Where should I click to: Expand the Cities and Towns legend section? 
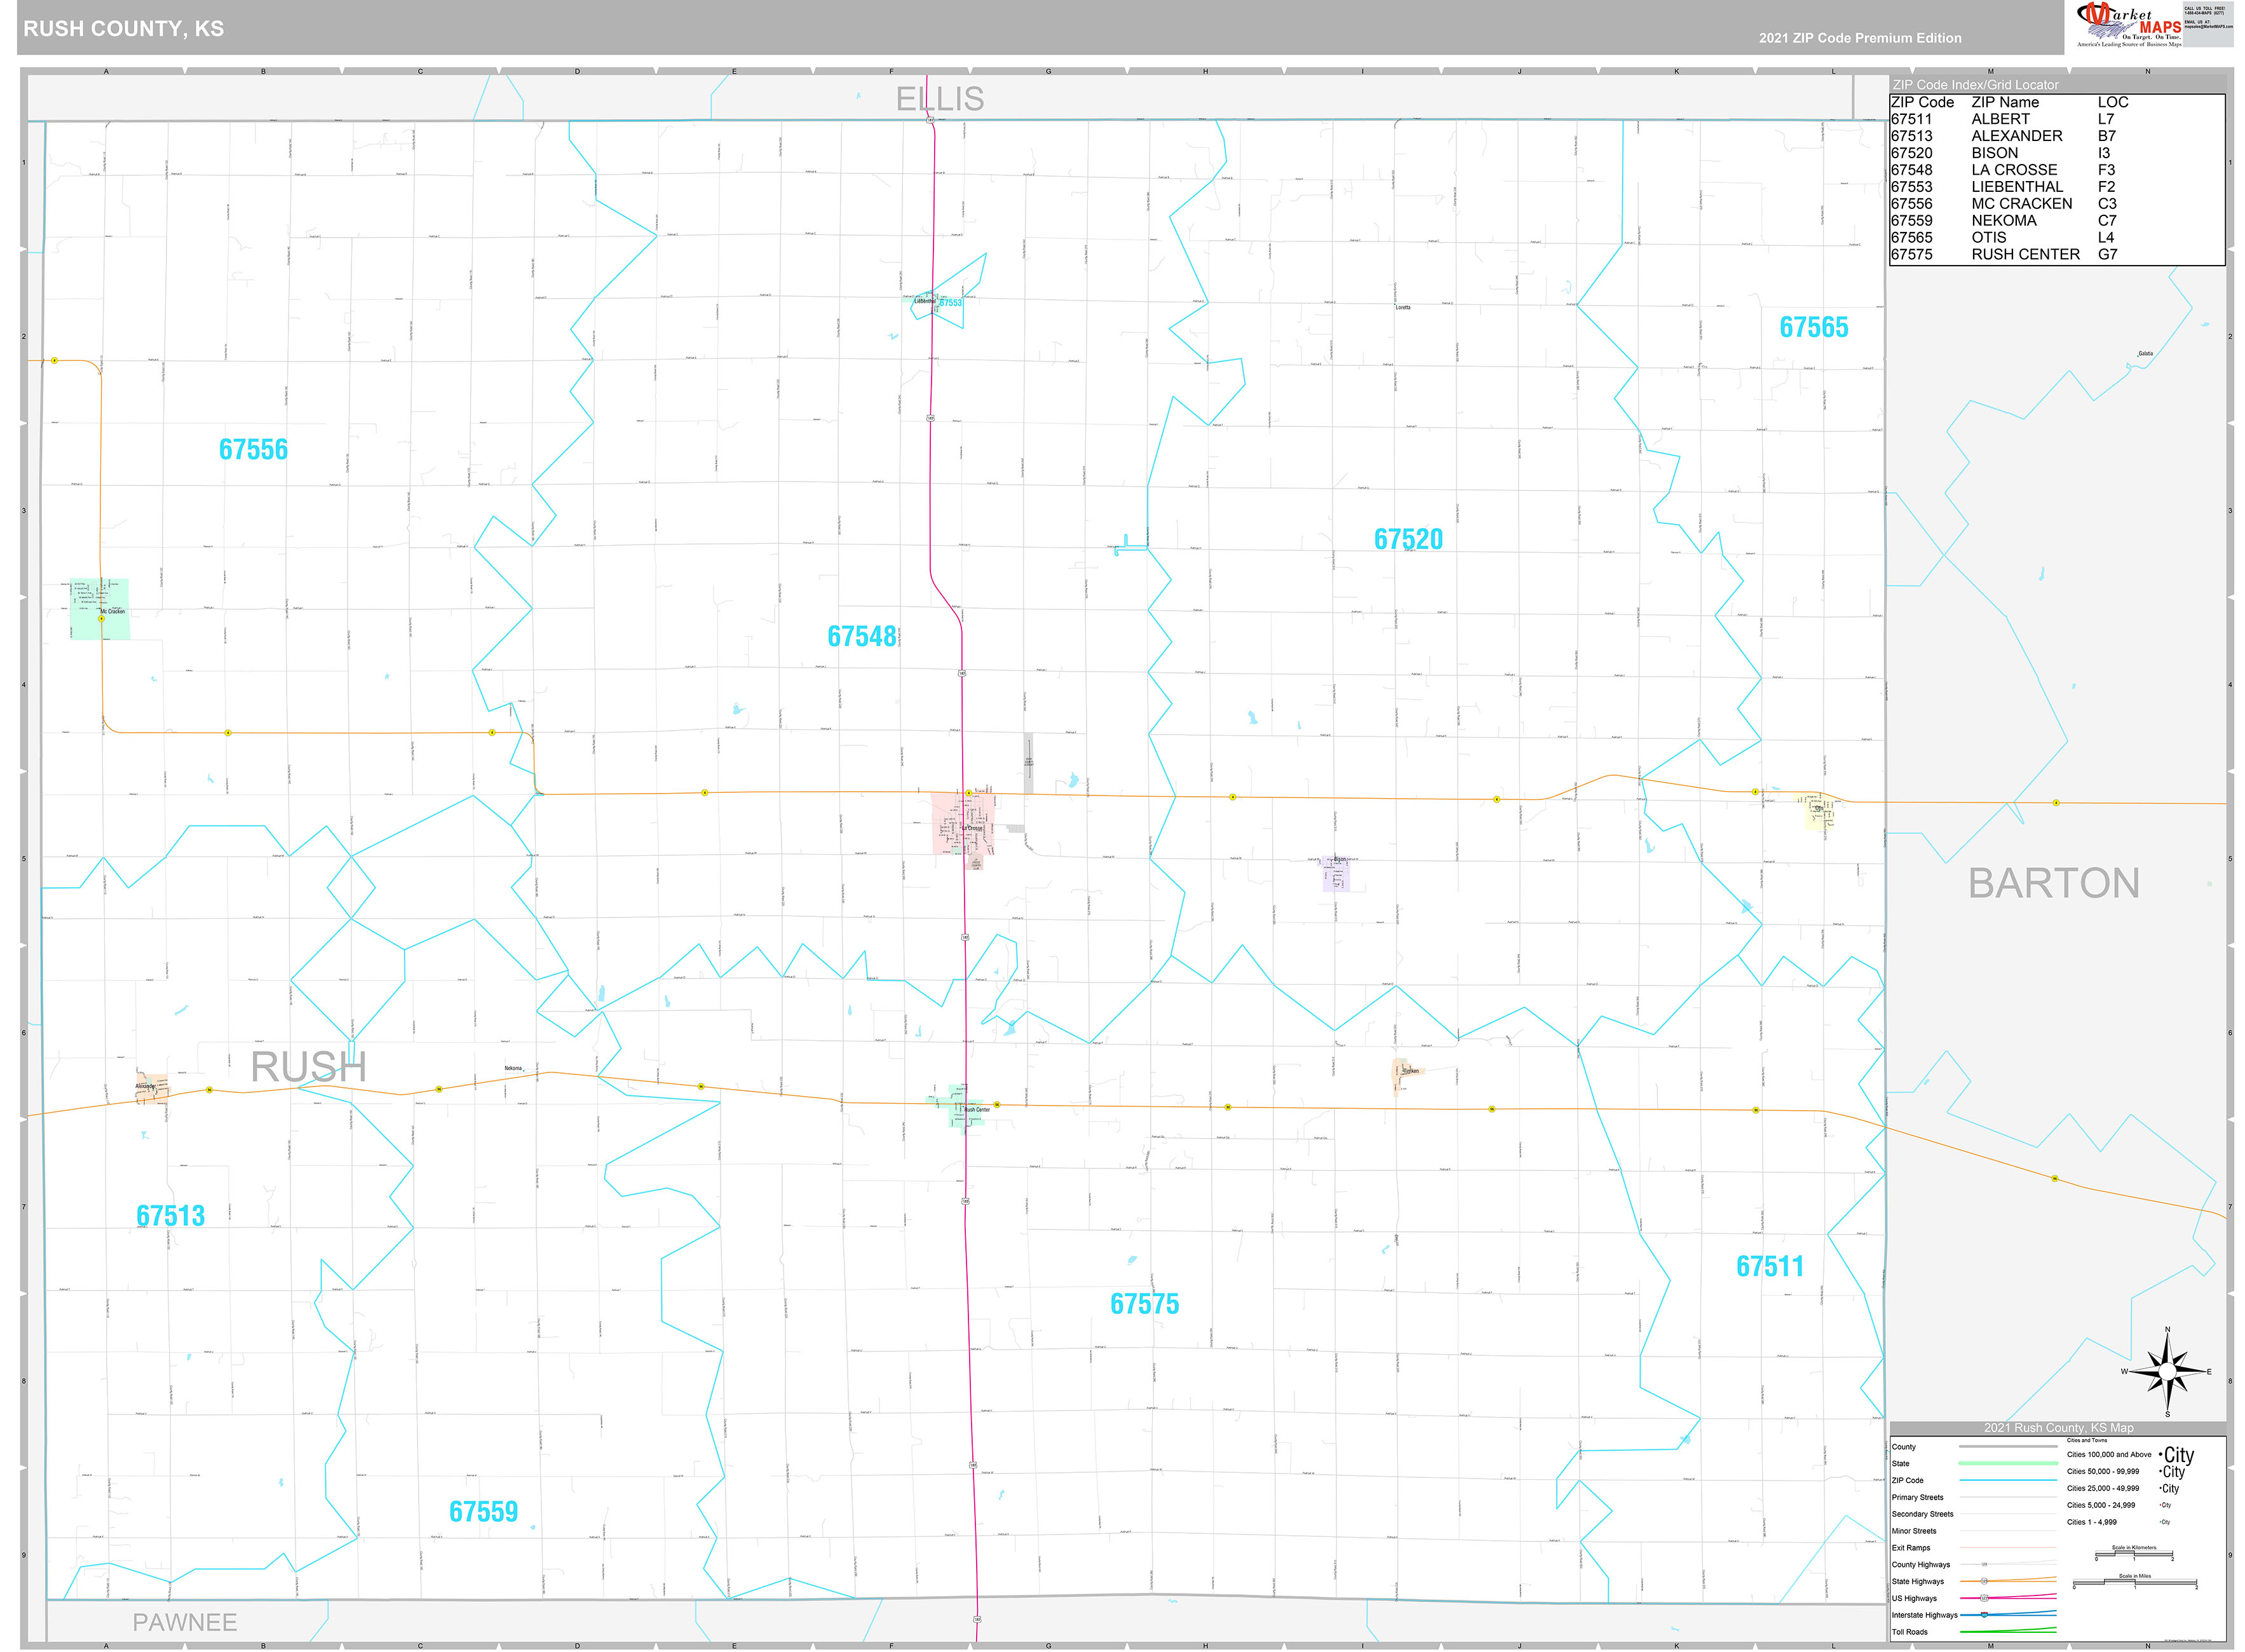2088,1440
